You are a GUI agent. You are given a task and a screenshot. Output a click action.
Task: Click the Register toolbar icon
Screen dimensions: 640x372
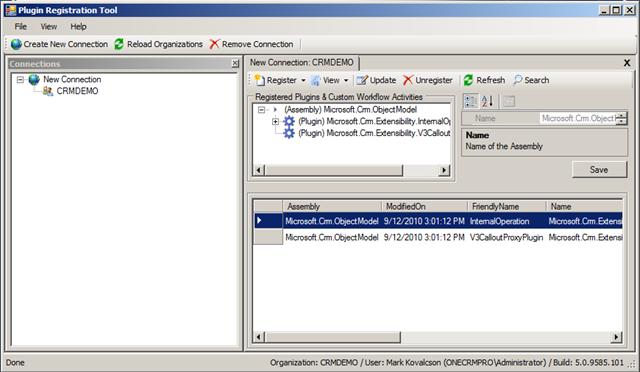pyautogui.click(x=260, y=80)
